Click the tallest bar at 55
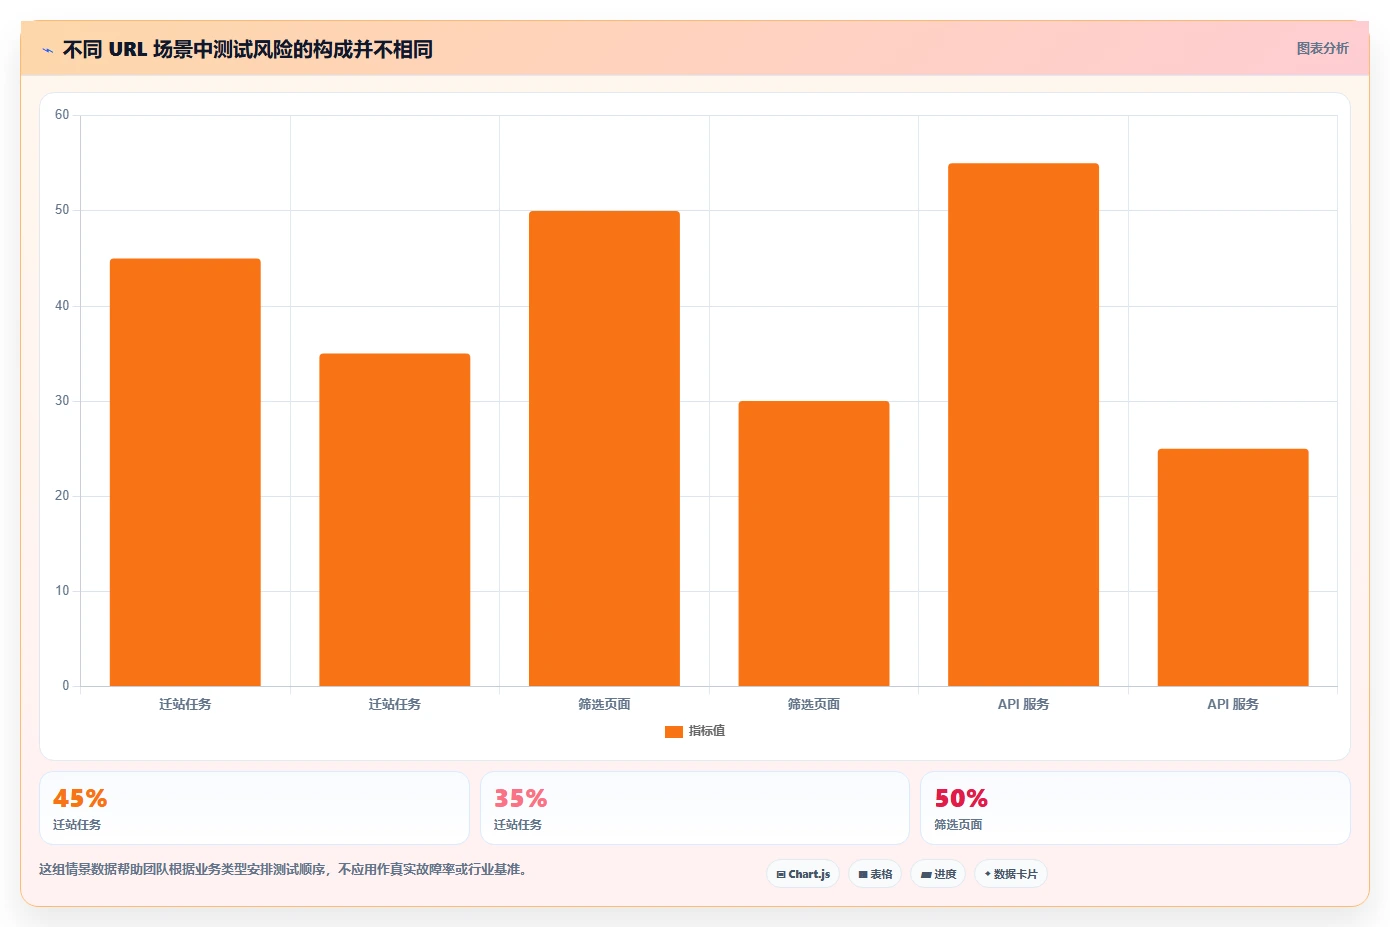The width and height of the screenshot is (1390, 927). click(1023, 425)
